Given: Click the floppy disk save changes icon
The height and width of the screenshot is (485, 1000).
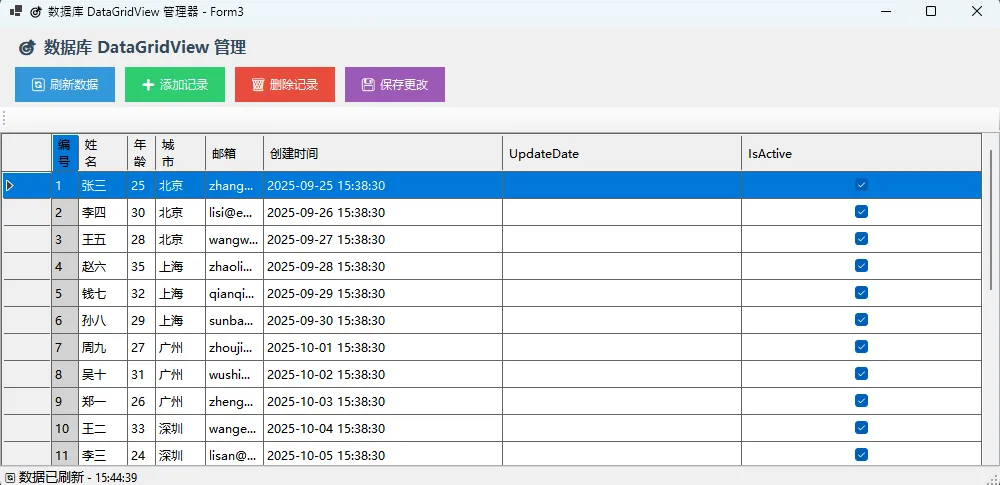Looking at the screenshot, I should pos(368,85).
